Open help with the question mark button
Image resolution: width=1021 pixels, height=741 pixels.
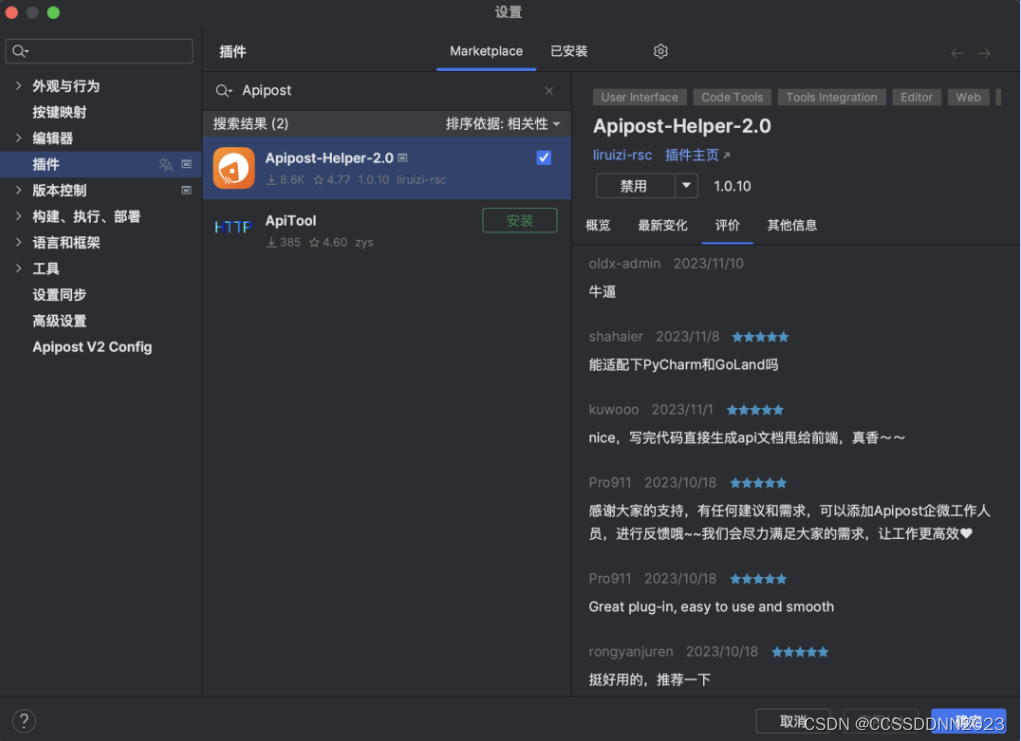pos(24,720)
